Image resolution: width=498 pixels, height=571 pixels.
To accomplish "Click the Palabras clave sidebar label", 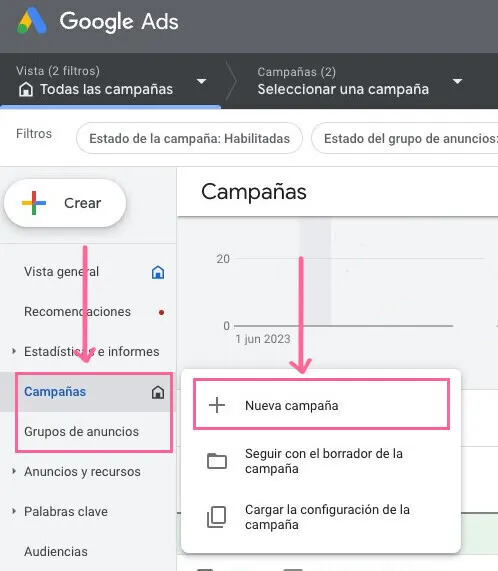I will point(66,511).
